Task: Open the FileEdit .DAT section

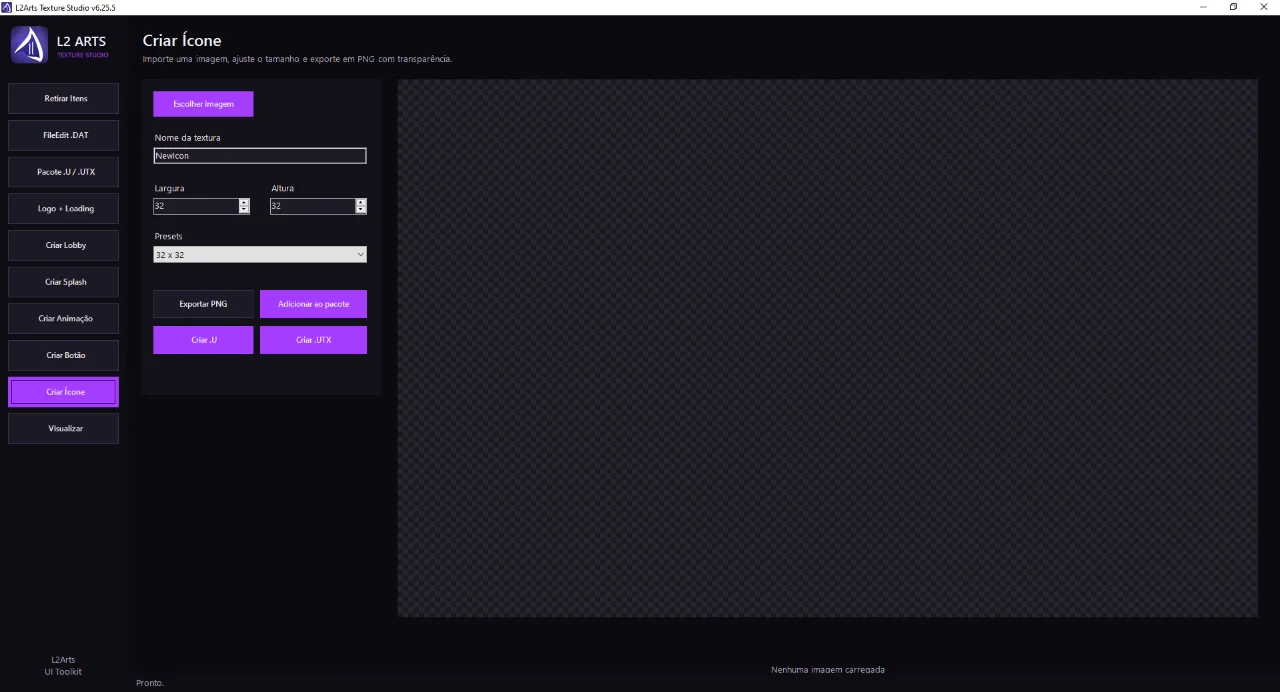Action: click(64, 135)
